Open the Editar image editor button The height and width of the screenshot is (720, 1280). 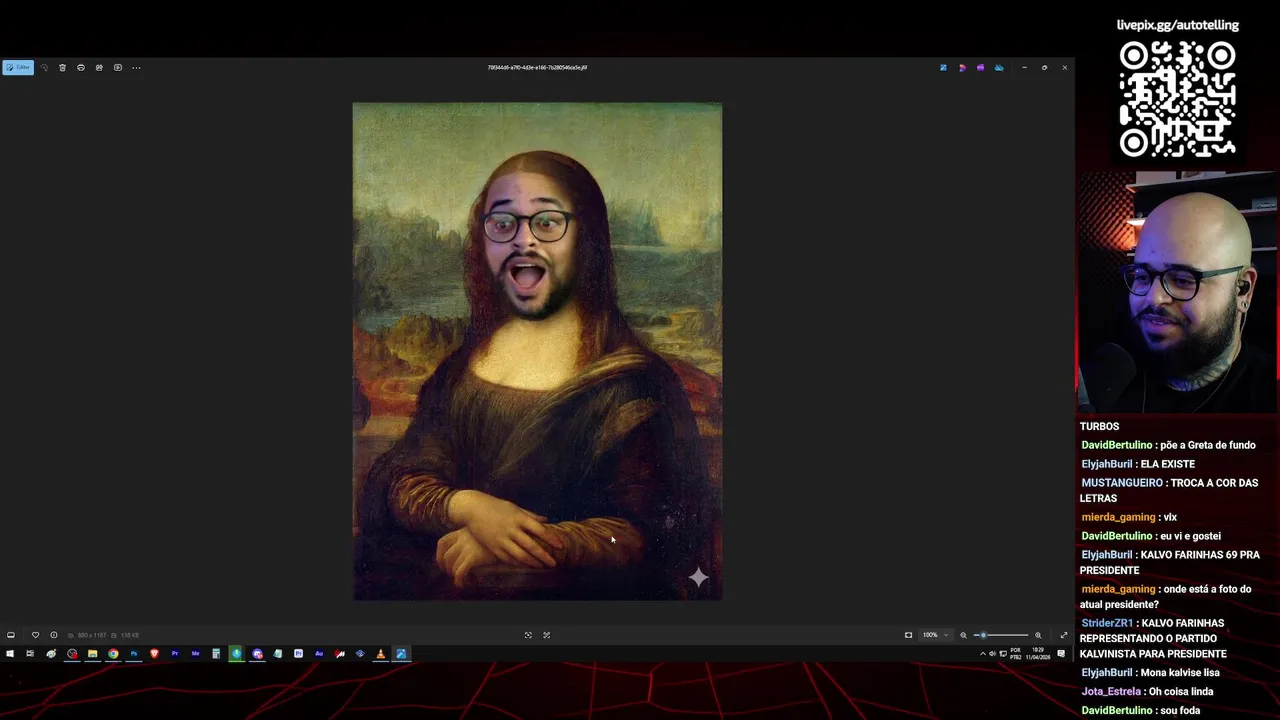tap(18, 68)
